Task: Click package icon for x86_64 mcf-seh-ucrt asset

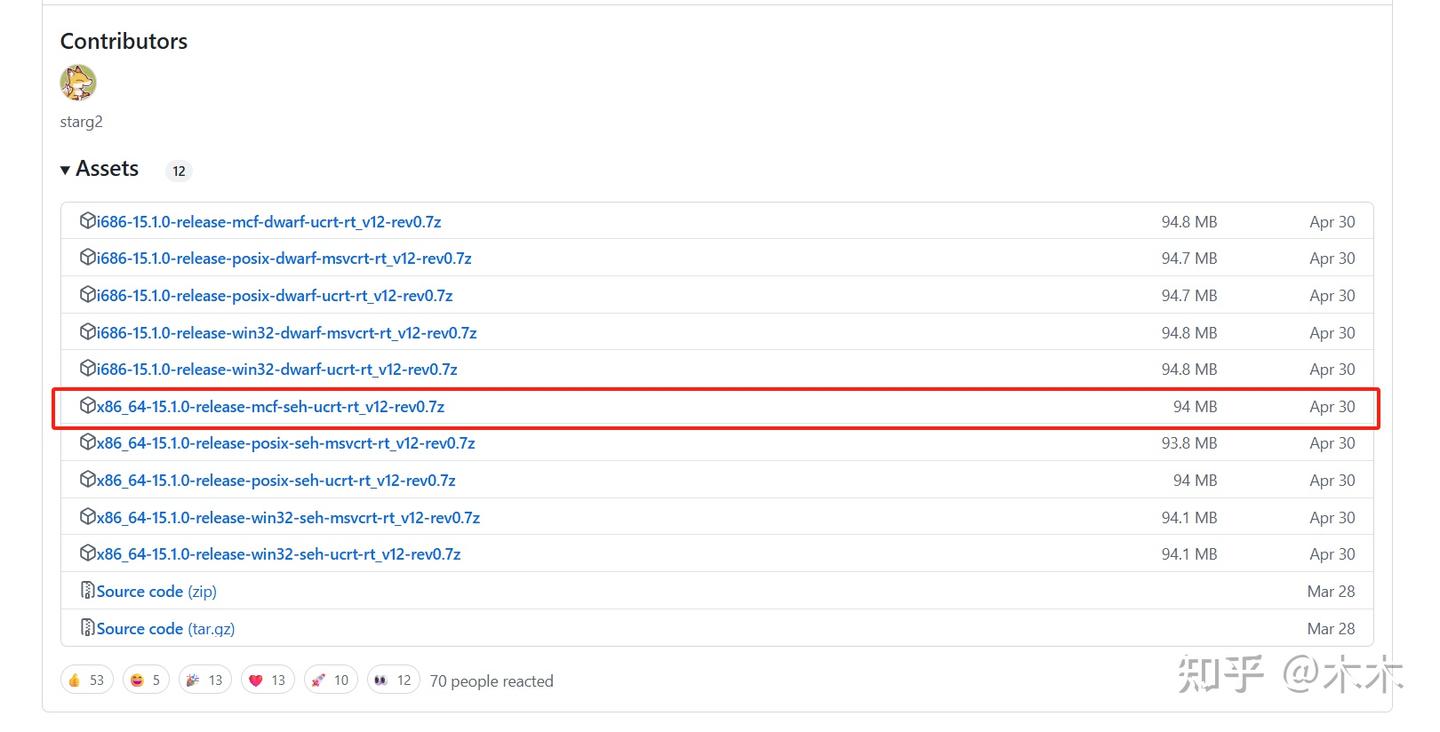Action: click(88, 406)
